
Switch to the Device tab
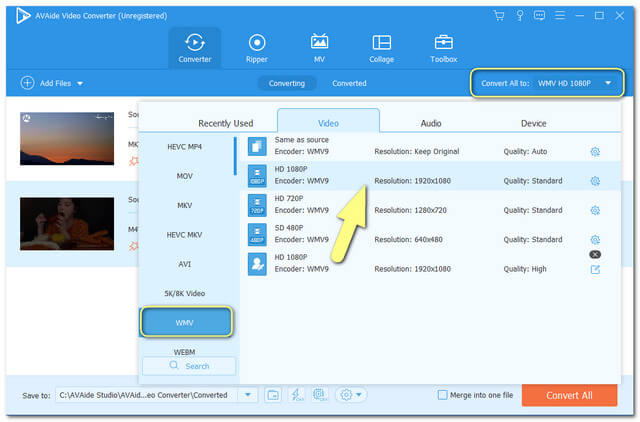(533, 123)
